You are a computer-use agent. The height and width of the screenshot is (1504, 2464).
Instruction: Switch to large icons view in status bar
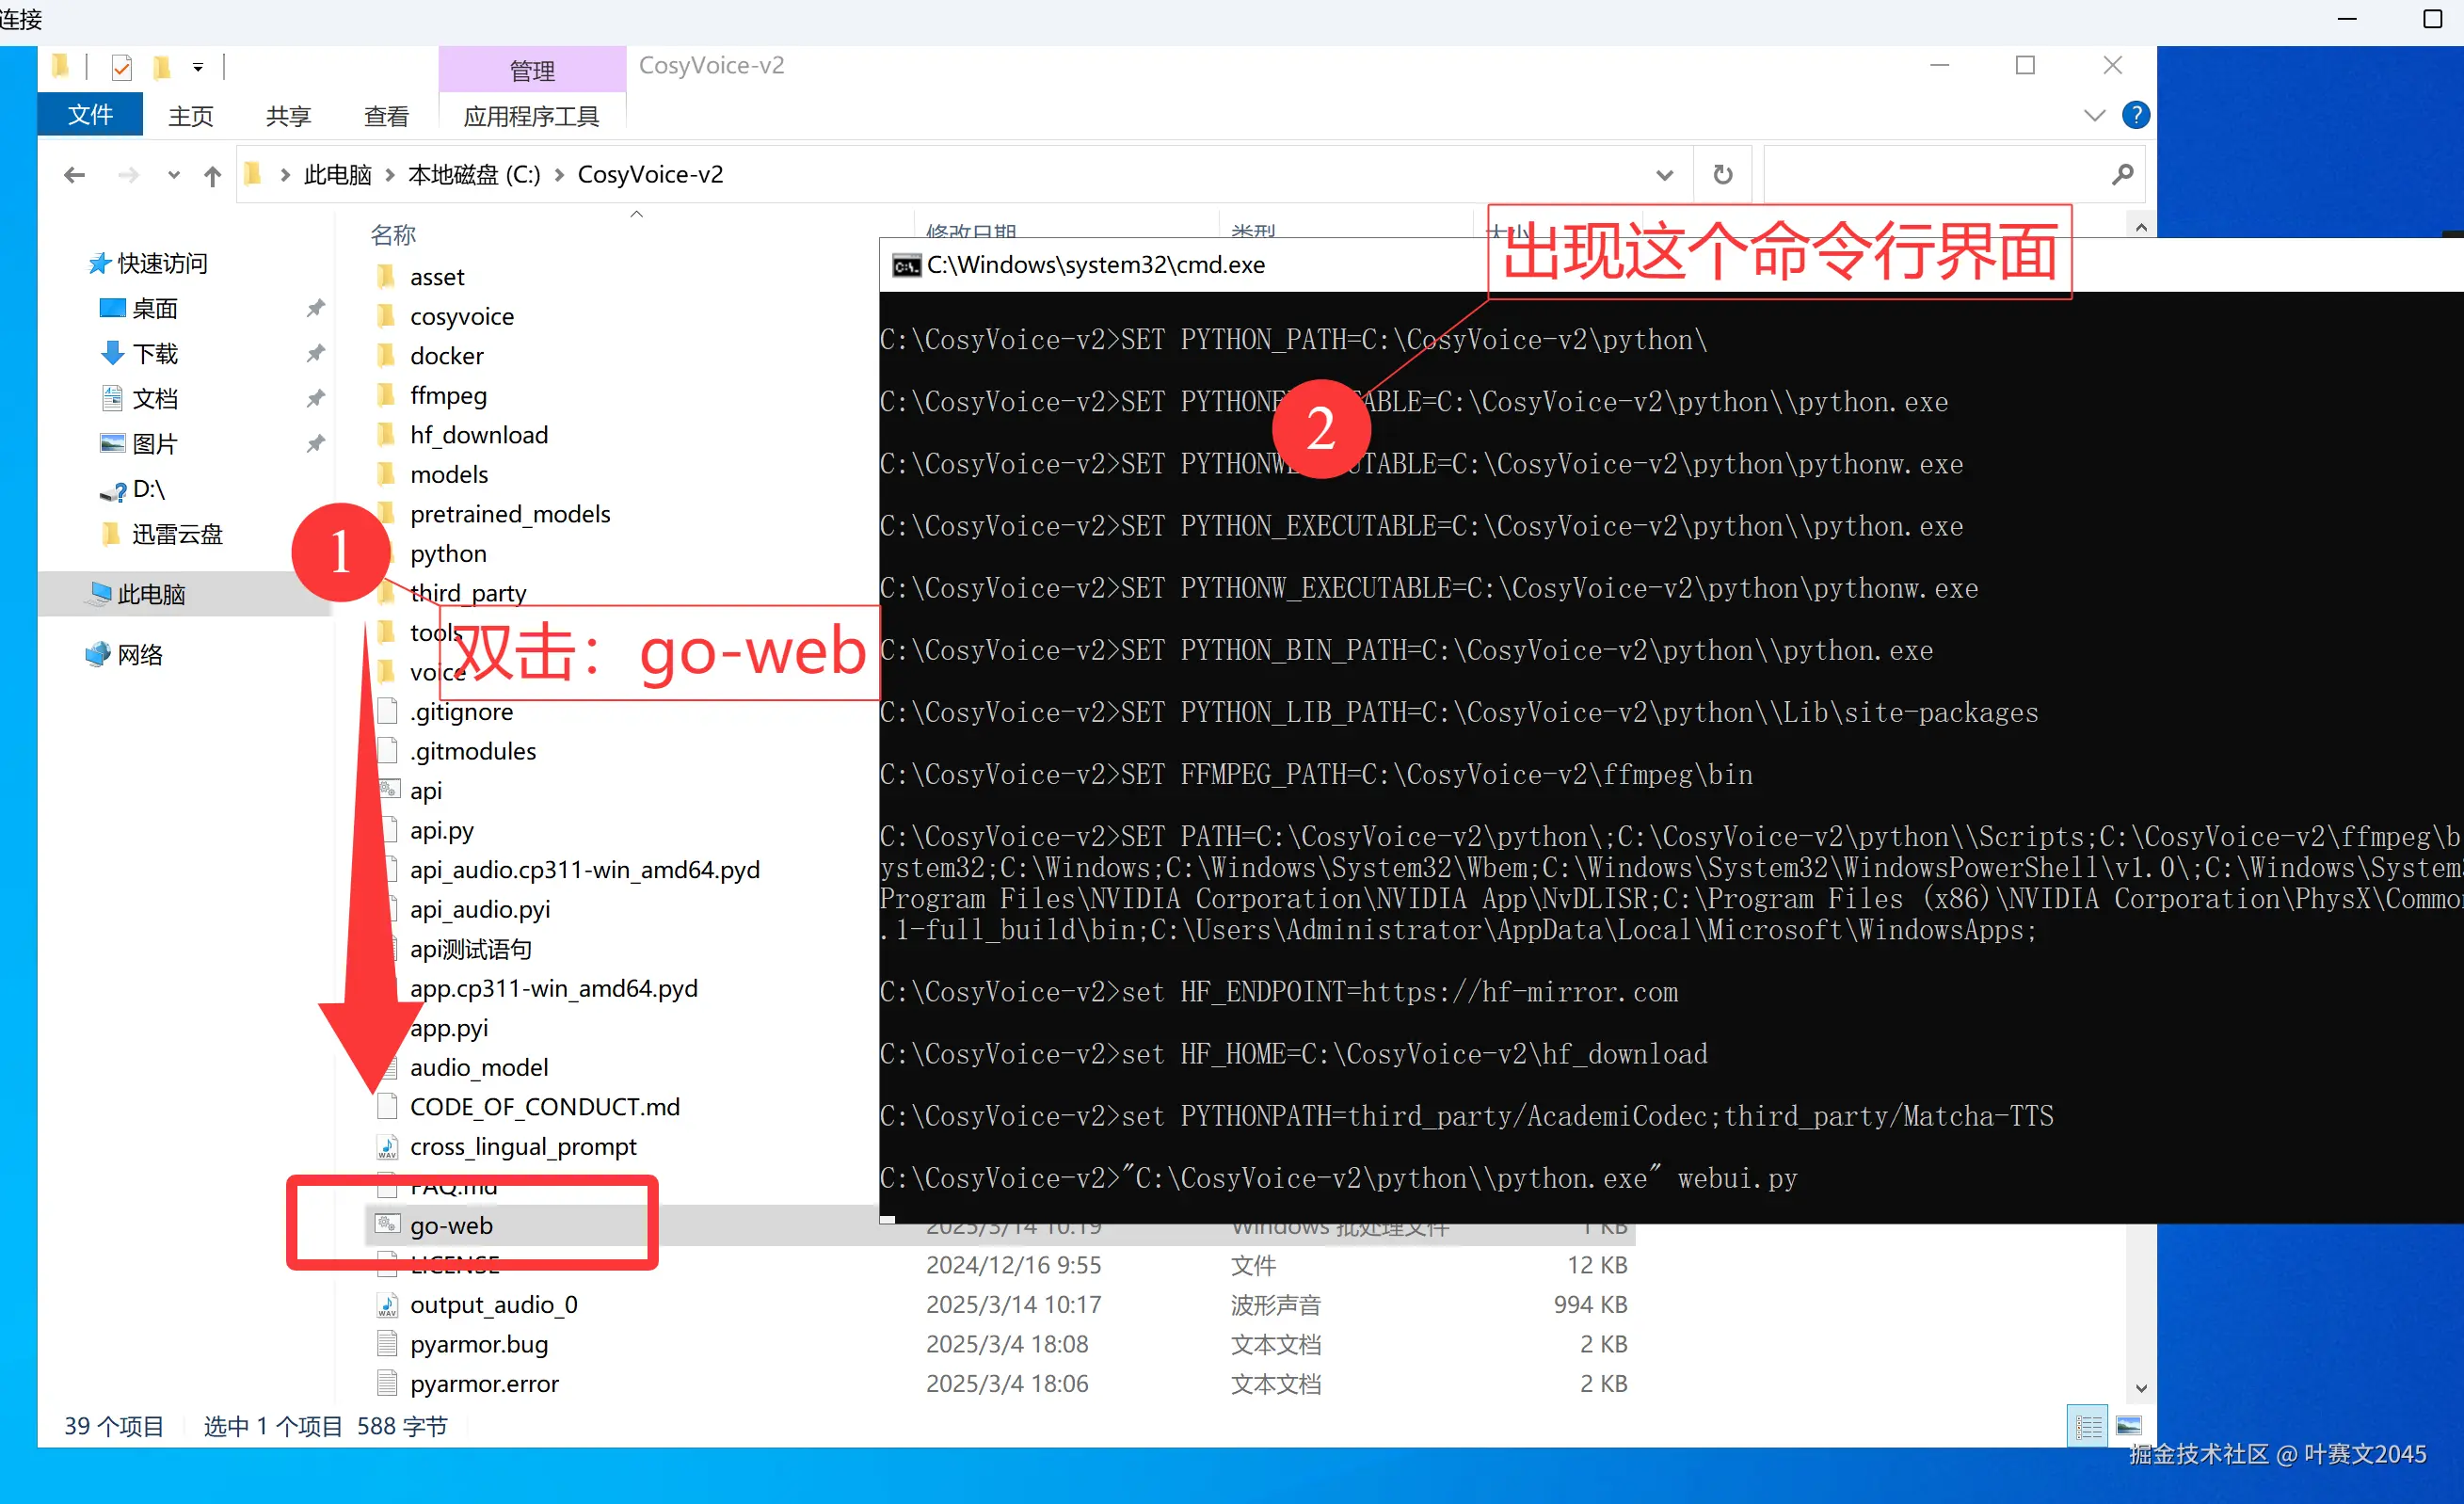[x=2129, y=1425]
